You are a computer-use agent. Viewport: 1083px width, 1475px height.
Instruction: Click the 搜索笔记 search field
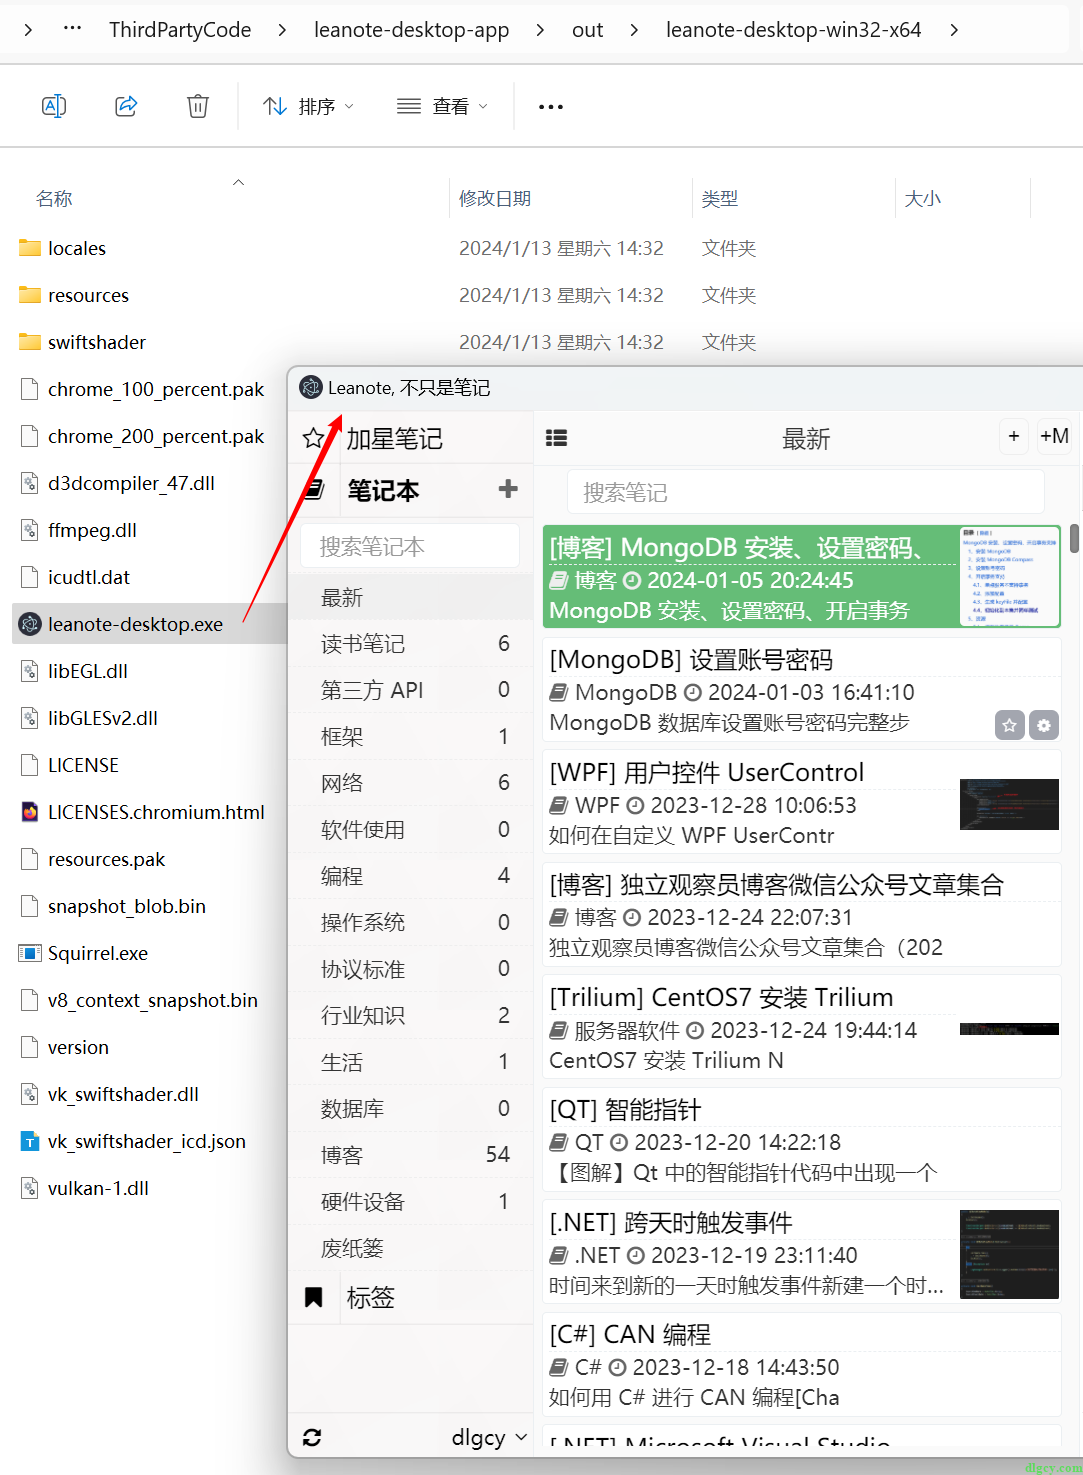pyautogui.click(x=806, y=492)
